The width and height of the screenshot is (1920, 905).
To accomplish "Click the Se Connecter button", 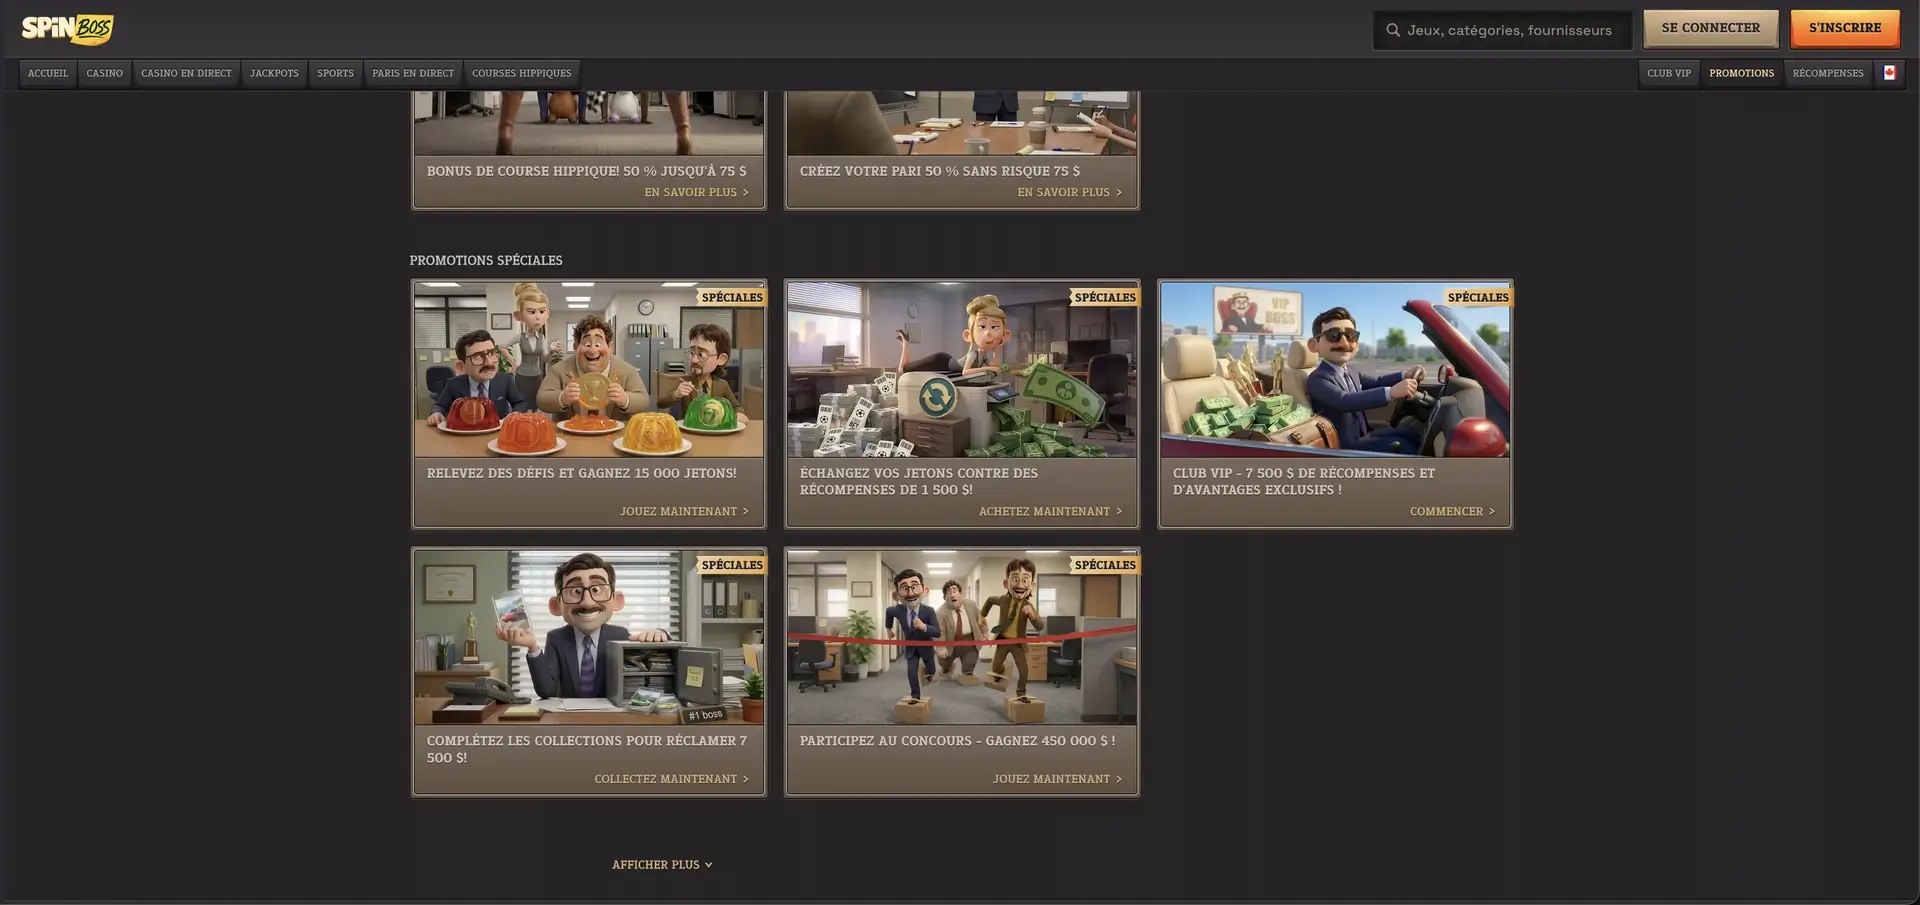I will tap(1710, 28).
